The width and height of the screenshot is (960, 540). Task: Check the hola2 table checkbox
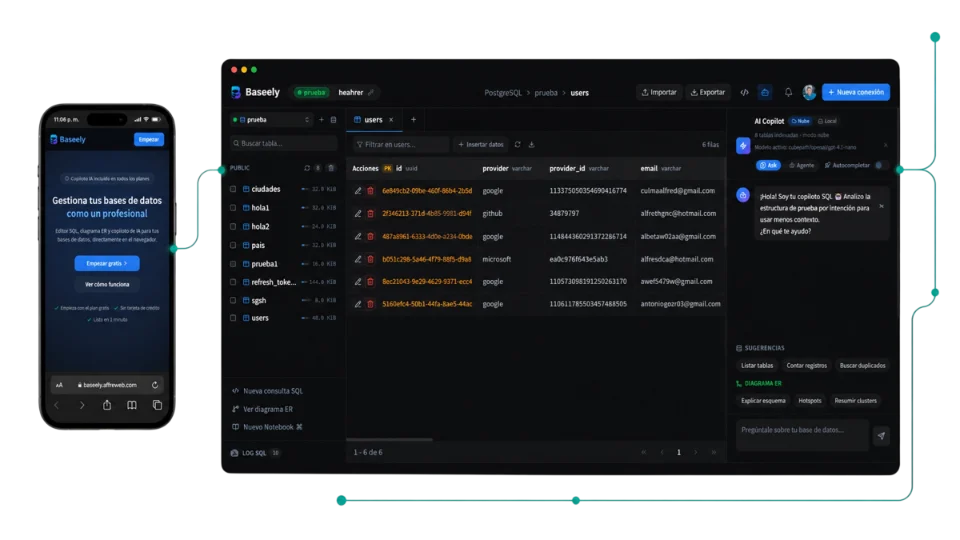pyautogui.click(x=233, y=227)
